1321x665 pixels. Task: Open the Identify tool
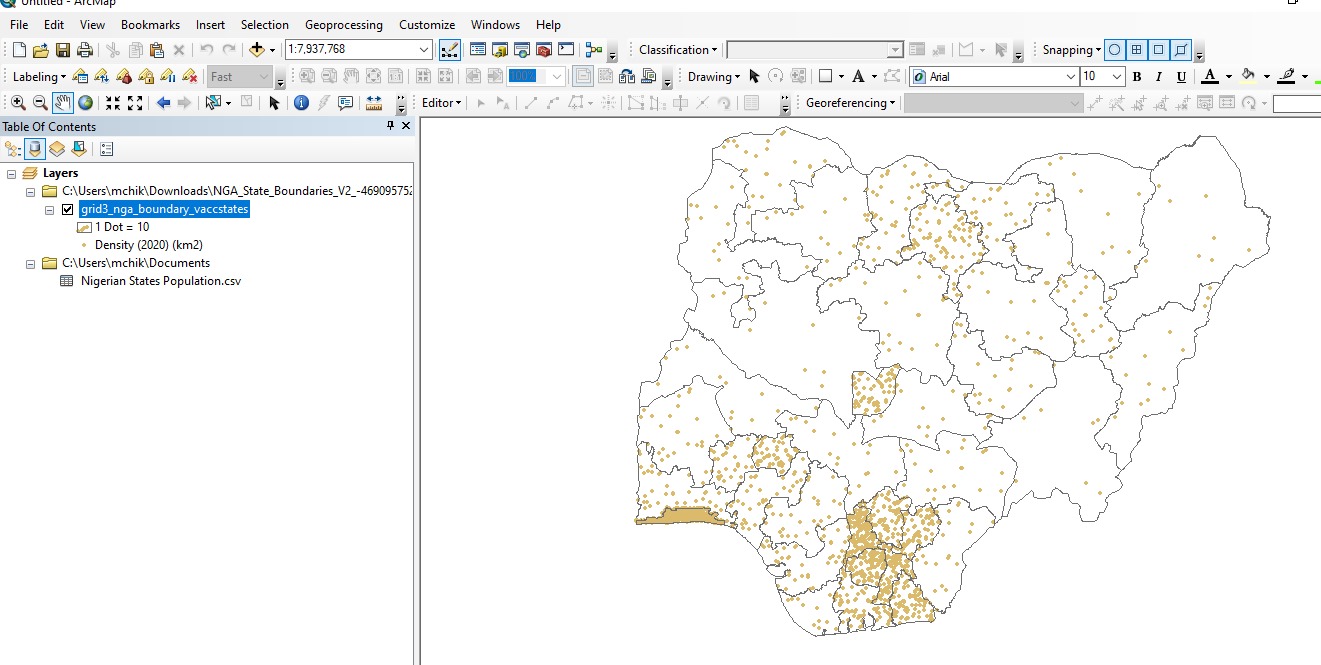[301, 102]
